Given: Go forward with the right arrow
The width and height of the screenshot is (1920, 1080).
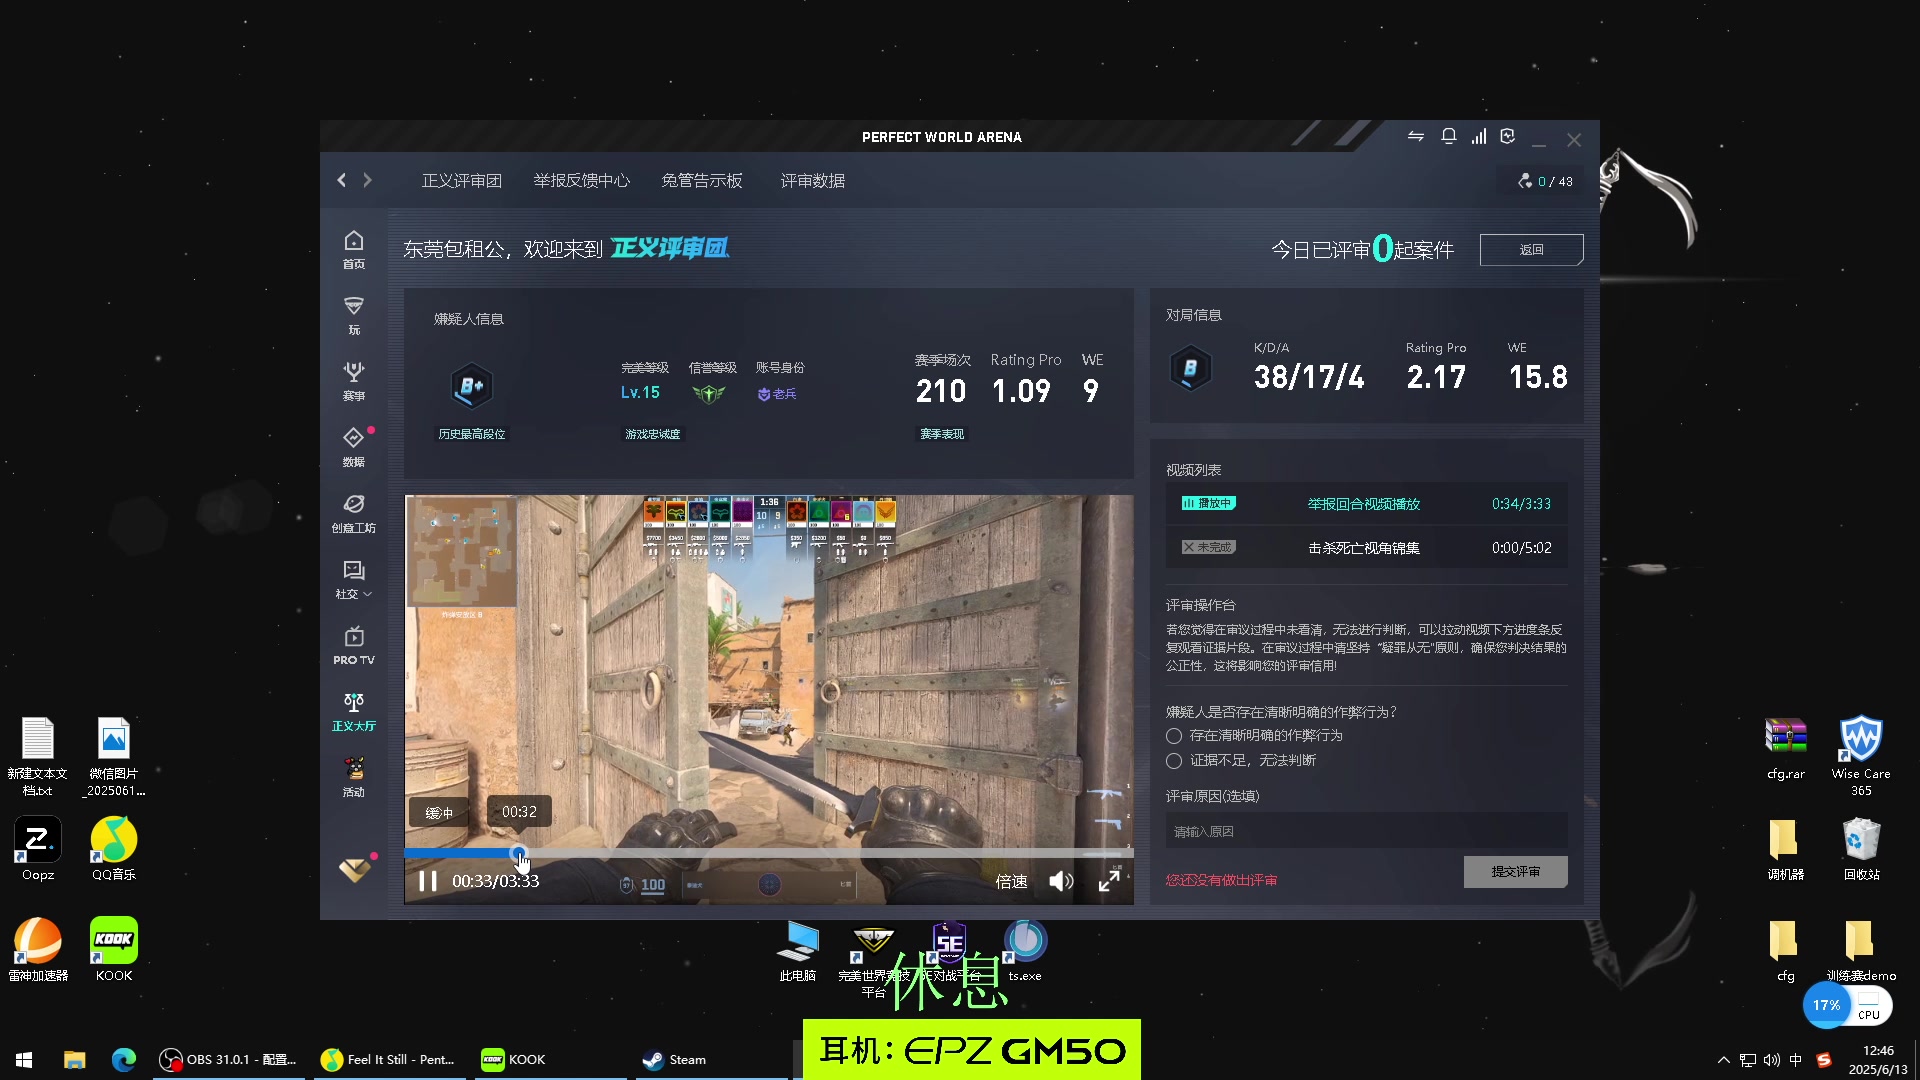Looking at the screenshot, I should (x=367, y=180).
